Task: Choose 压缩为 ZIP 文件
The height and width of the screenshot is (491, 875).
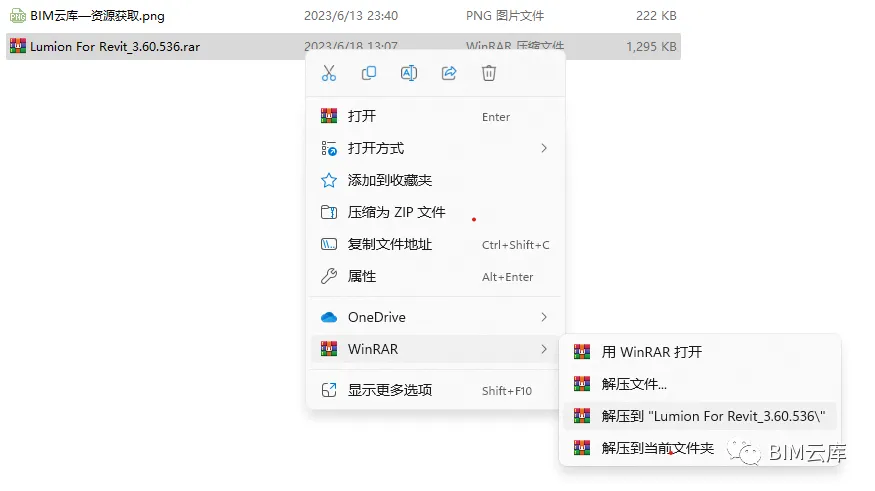Action: pyautogui.click(x=435, y=212)
